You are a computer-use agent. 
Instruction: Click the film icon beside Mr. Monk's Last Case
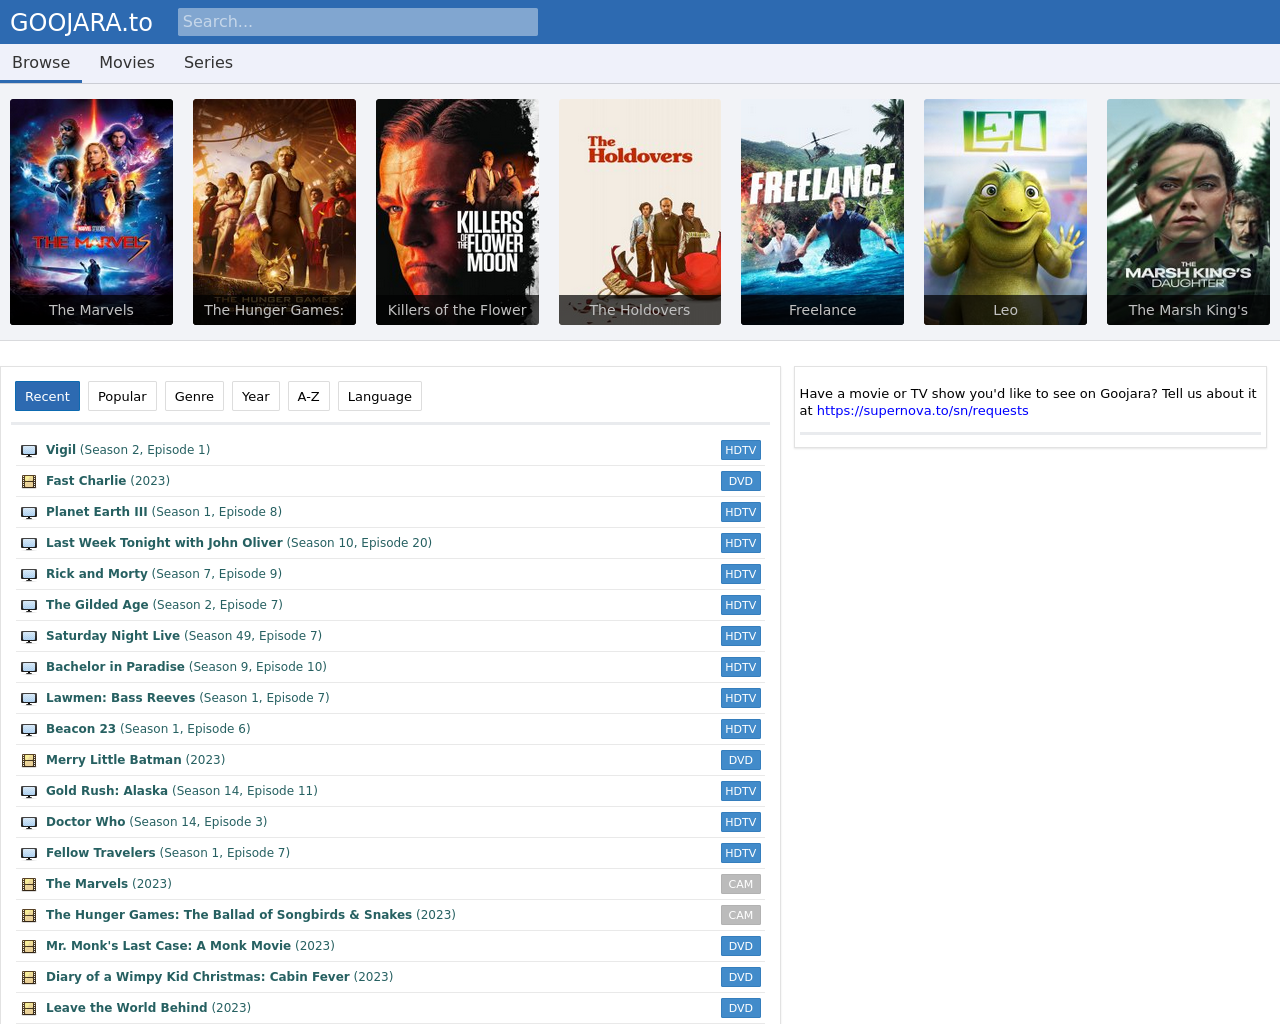pyautogui.click(x=29, y=947)
